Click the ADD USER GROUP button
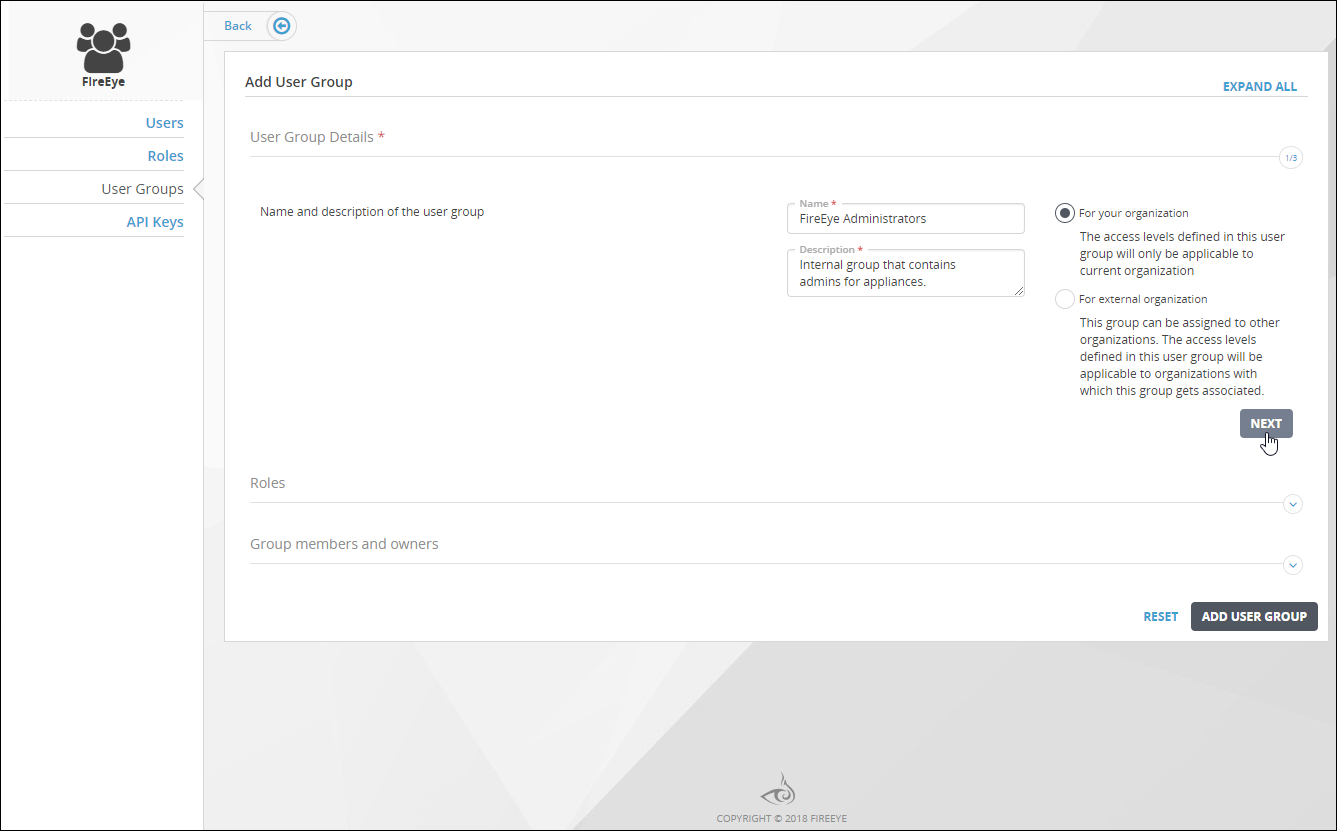 click(1254, 616)
